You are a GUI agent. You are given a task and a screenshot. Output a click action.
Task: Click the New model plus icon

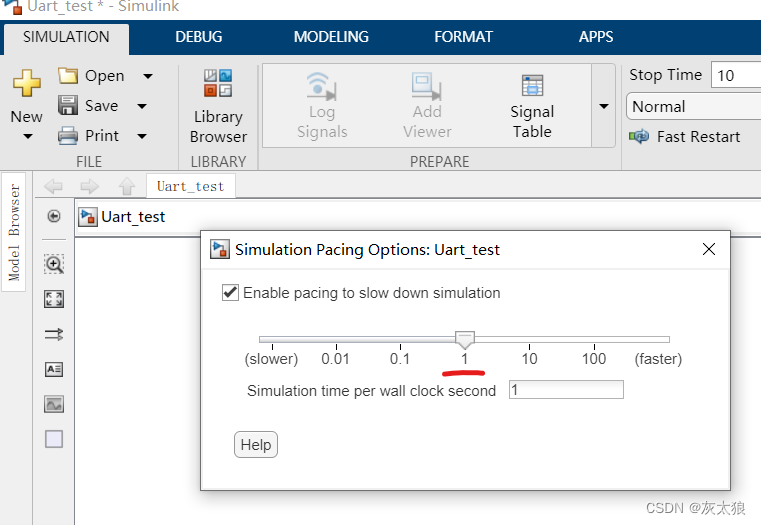(27, 82)
